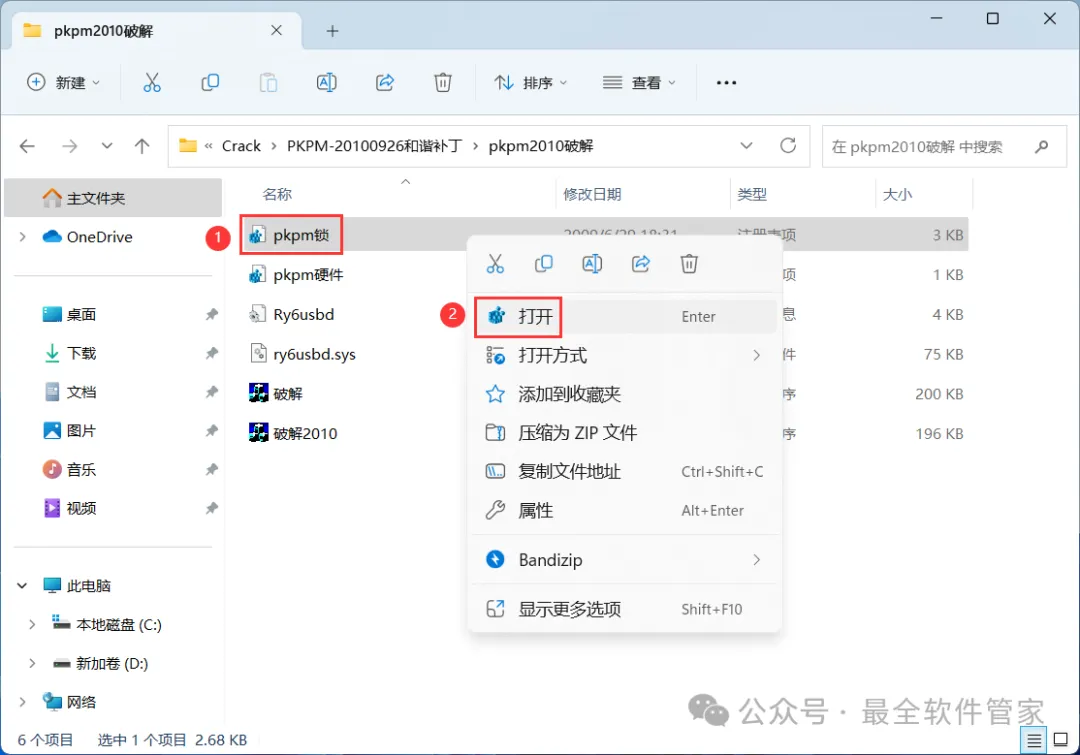Choose 复制文件地址 in context menu

[624, 472]
